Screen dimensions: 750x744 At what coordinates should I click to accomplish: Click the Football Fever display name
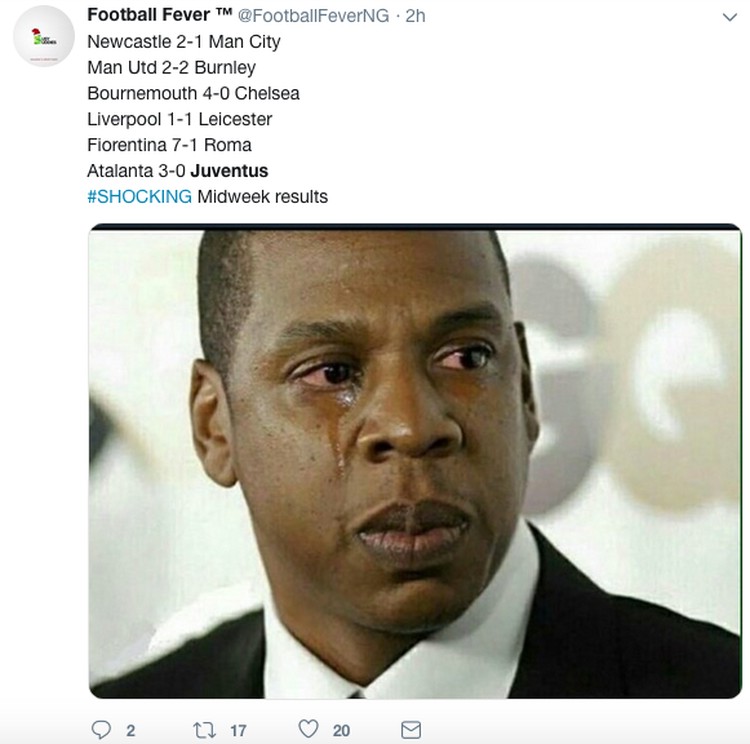point(160,15)
